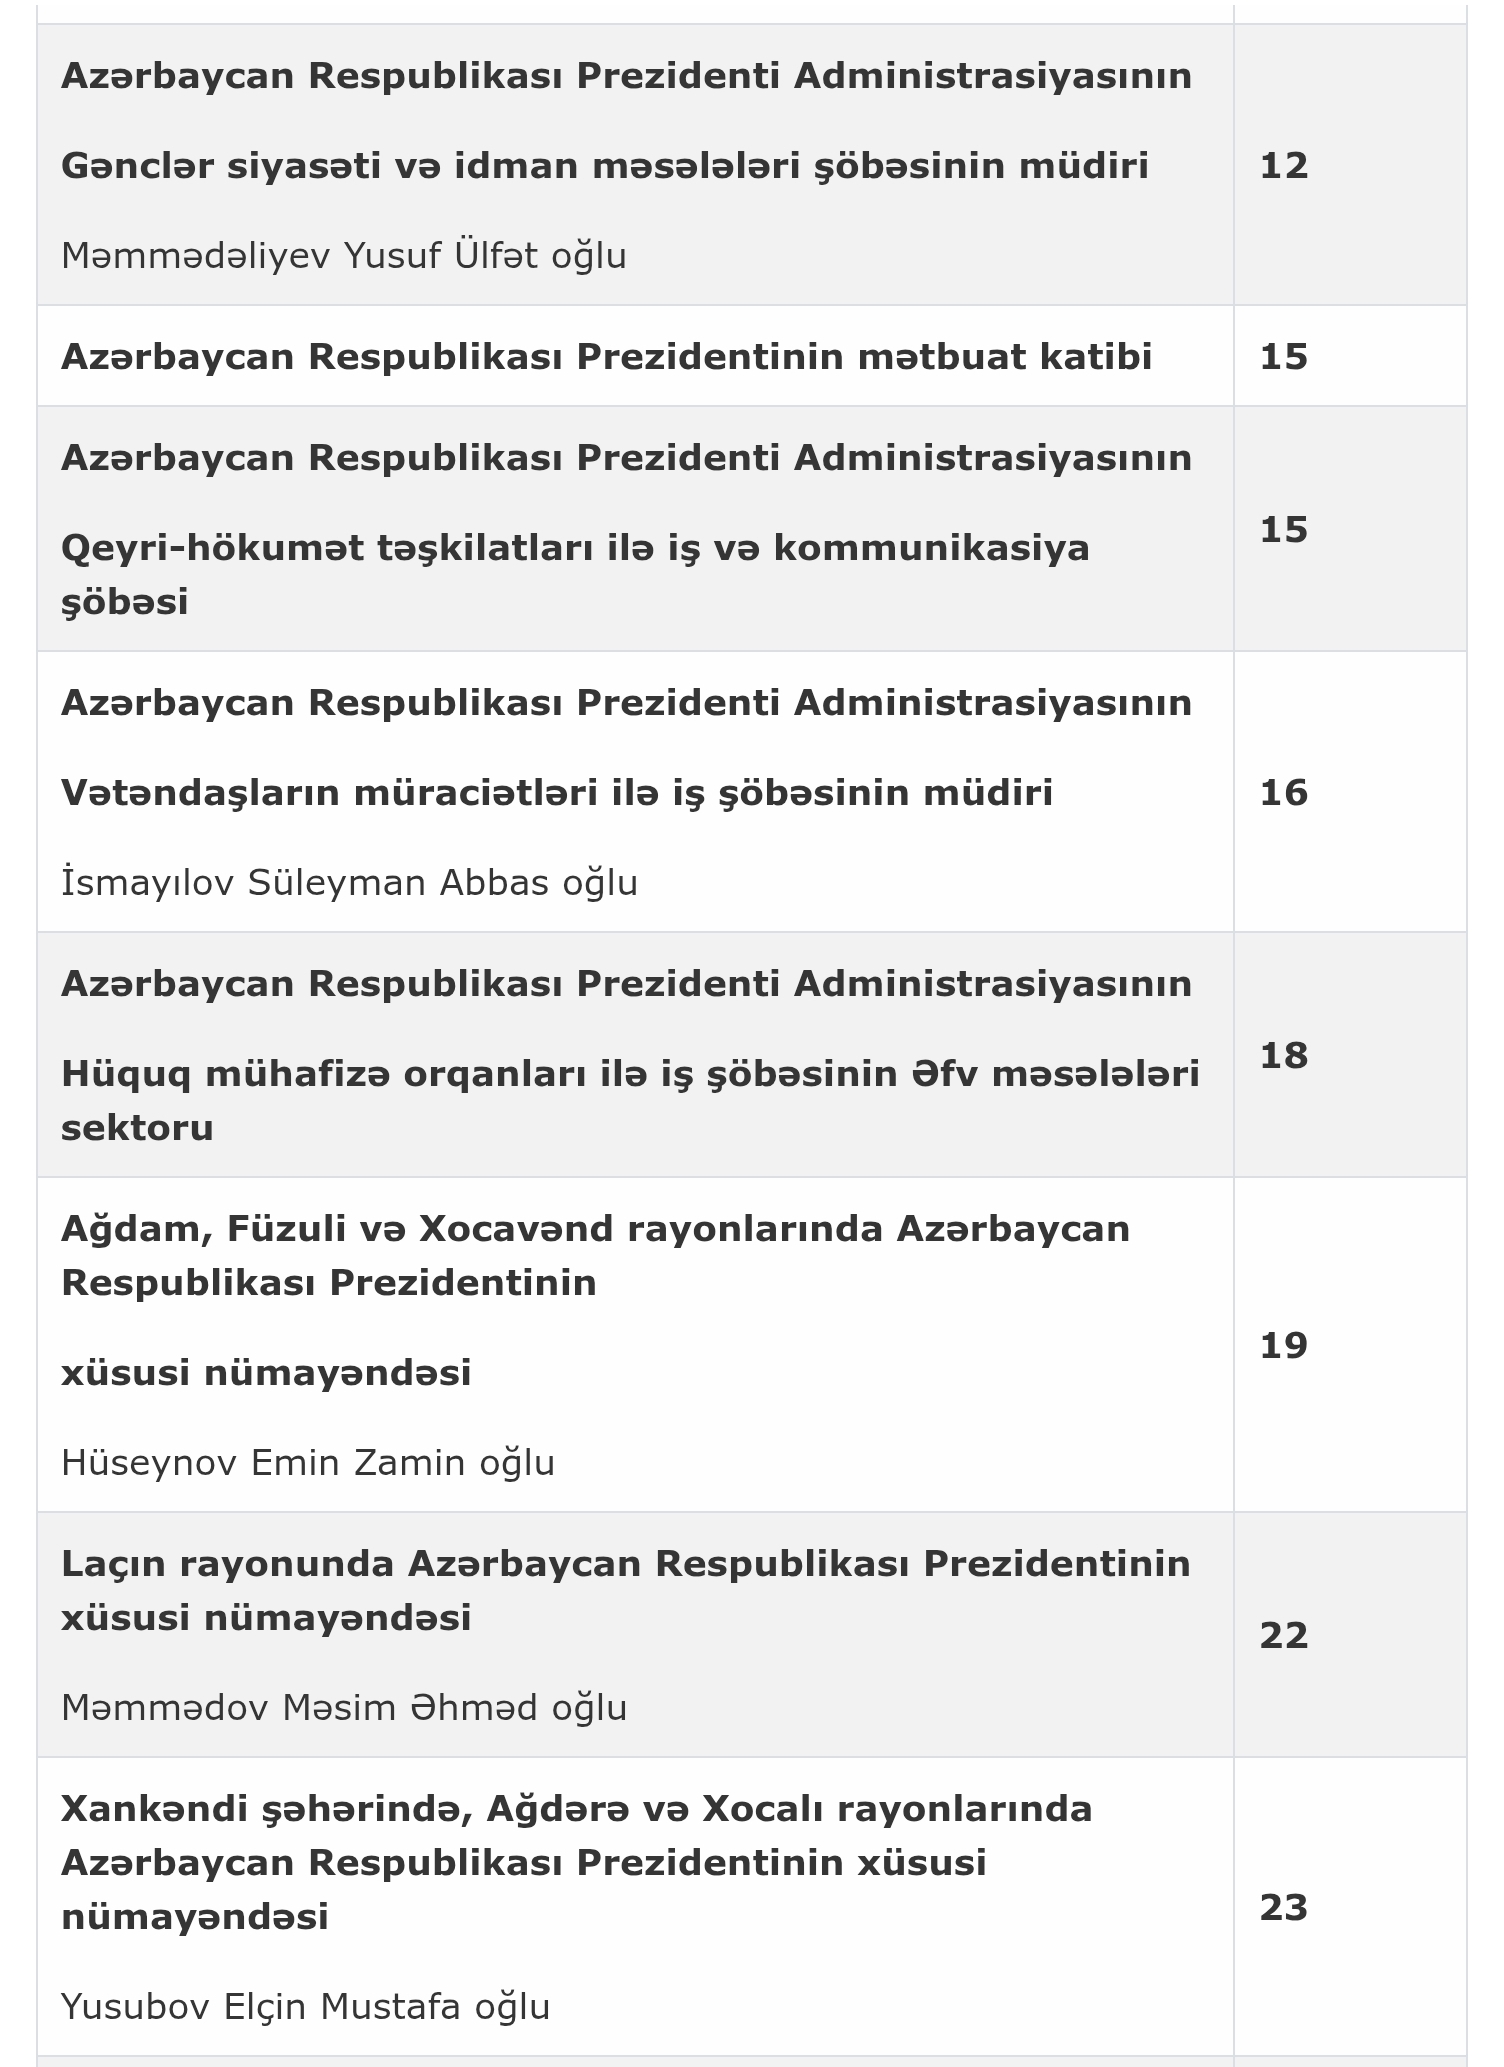Viewport: 1504px width, 2067px height.
Task: Select the name Yusubov Elçin Mustafa oğlu
Action: pyautogui.click(x=305, y=2007)
